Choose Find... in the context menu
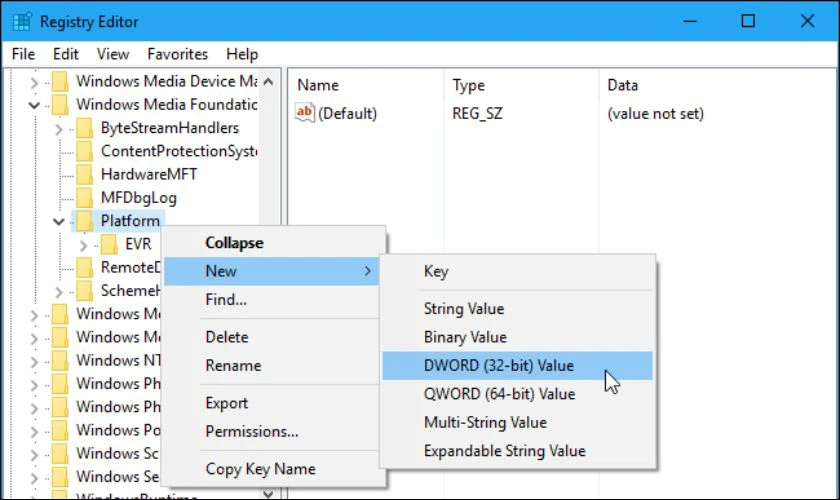The image size is (840, 500). pyautogui.click(x=274, y=300)
